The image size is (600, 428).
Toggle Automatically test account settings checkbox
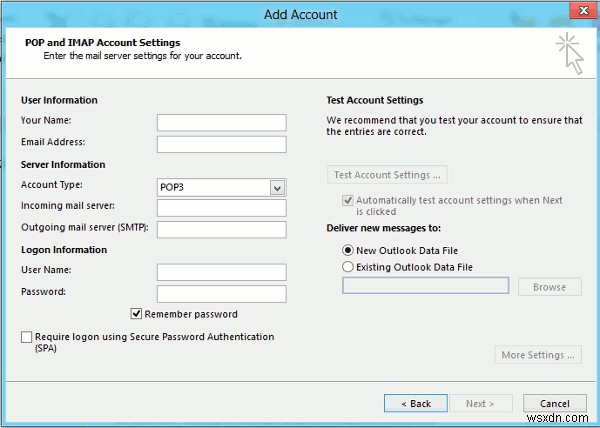tap(348, 201)
